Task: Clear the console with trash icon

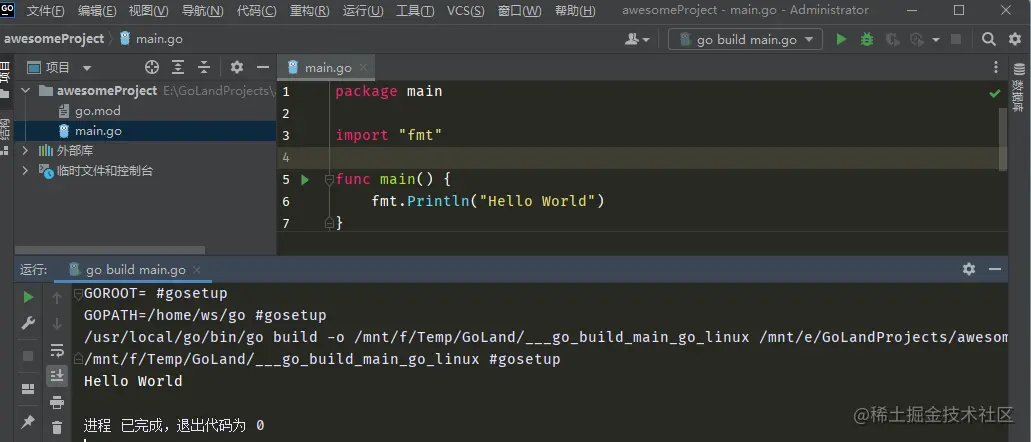Action: coord(57,428)
